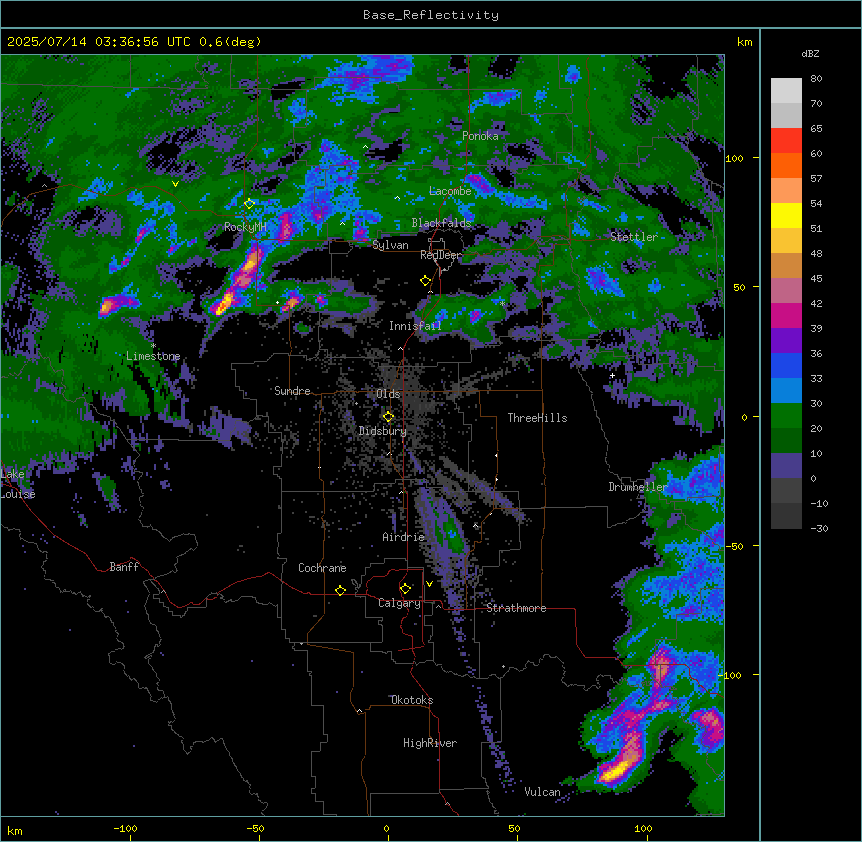Select the RedDeer label

click(441, 255)
